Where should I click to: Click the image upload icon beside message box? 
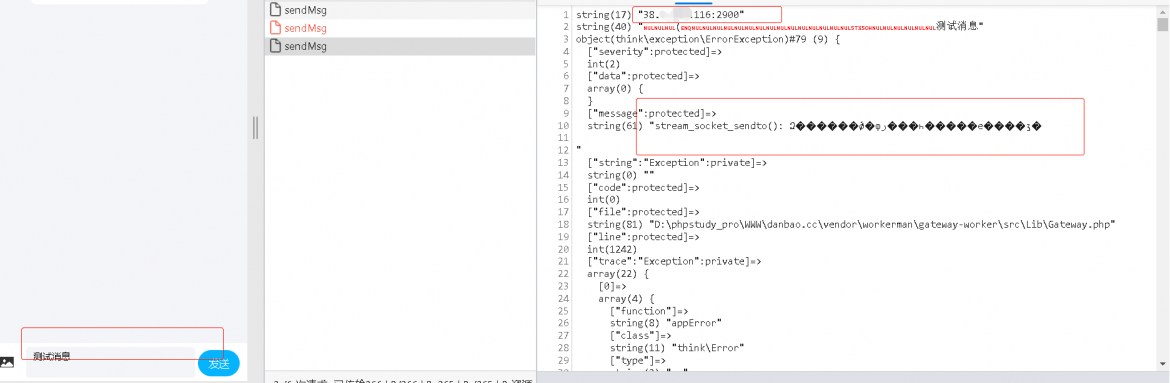(x=7, y=362)
